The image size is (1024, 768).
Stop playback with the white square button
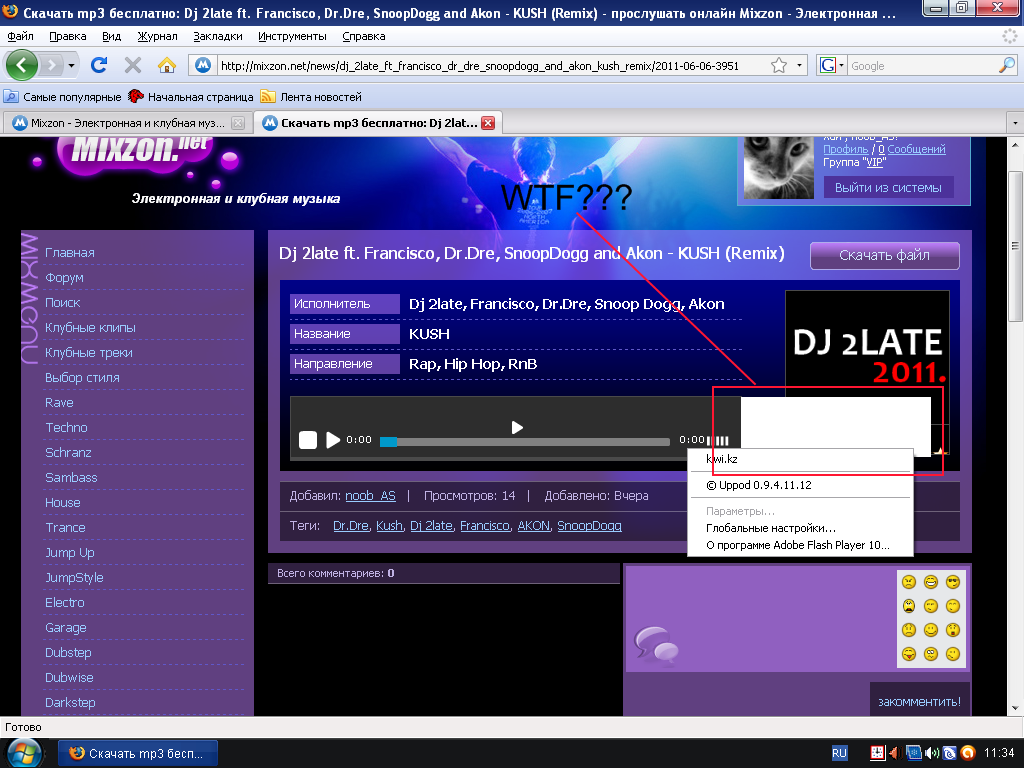308,440
